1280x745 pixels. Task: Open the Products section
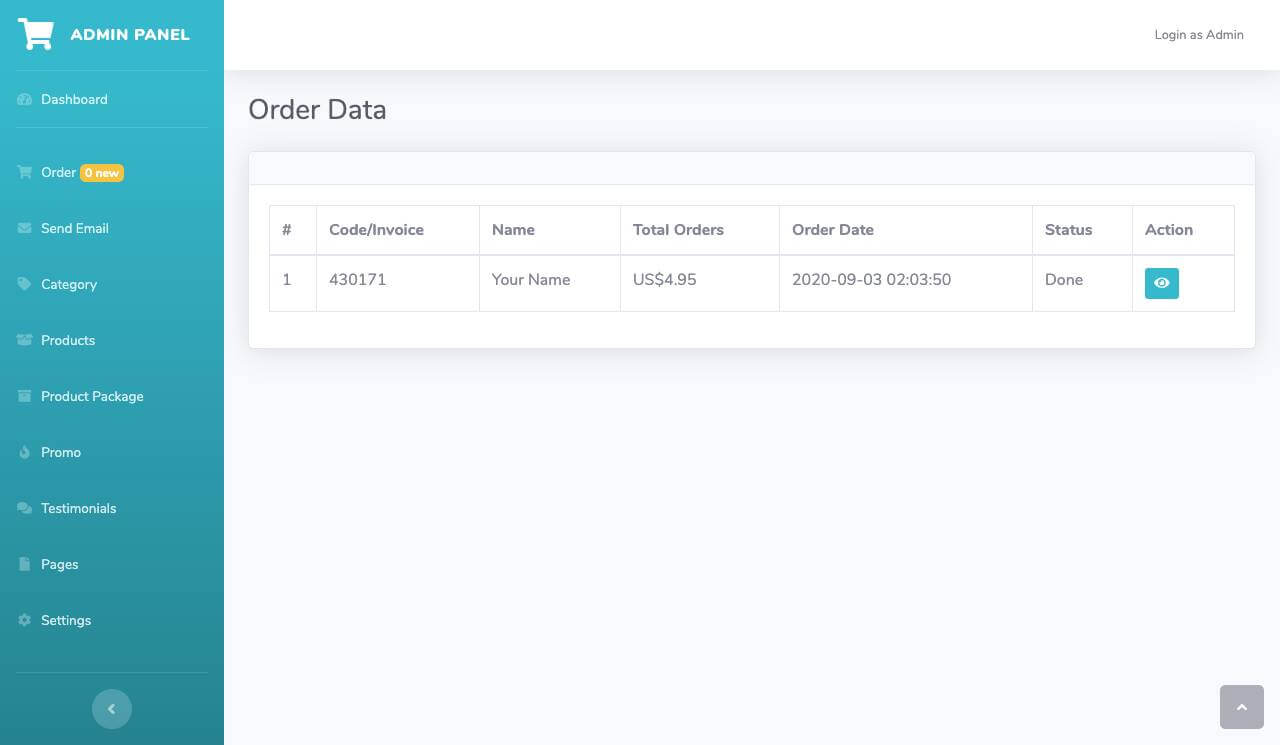point(112,340)
